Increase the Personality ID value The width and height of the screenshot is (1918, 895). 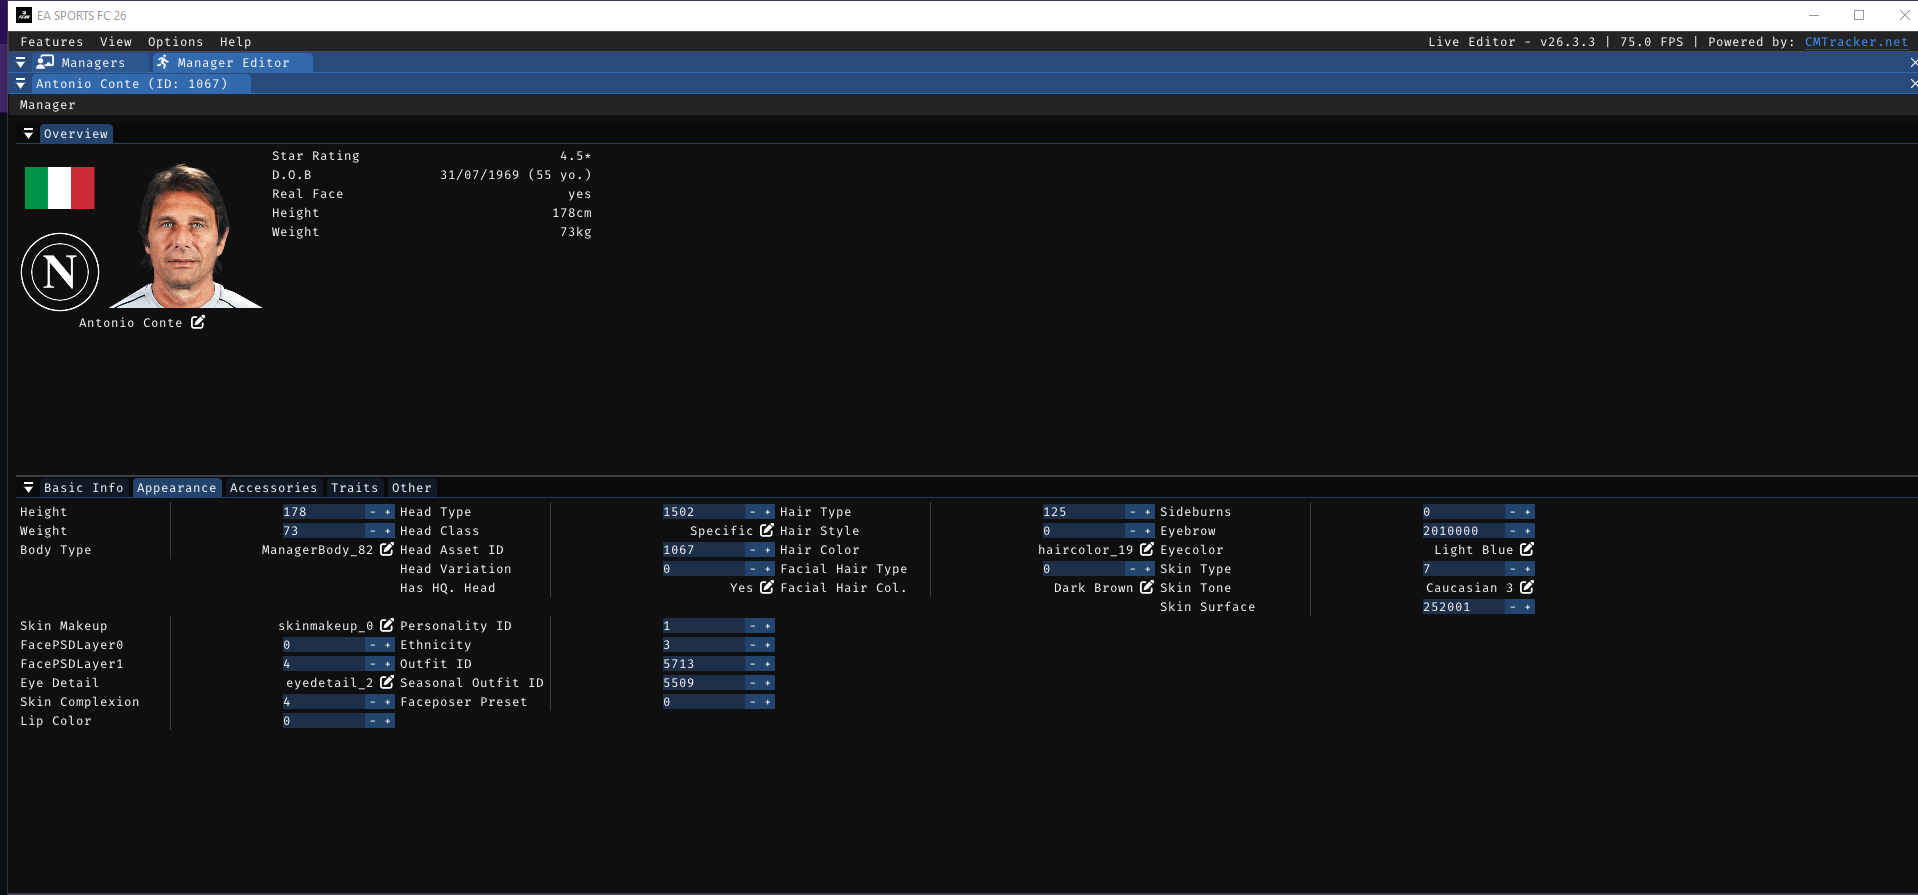click(768, 626)
